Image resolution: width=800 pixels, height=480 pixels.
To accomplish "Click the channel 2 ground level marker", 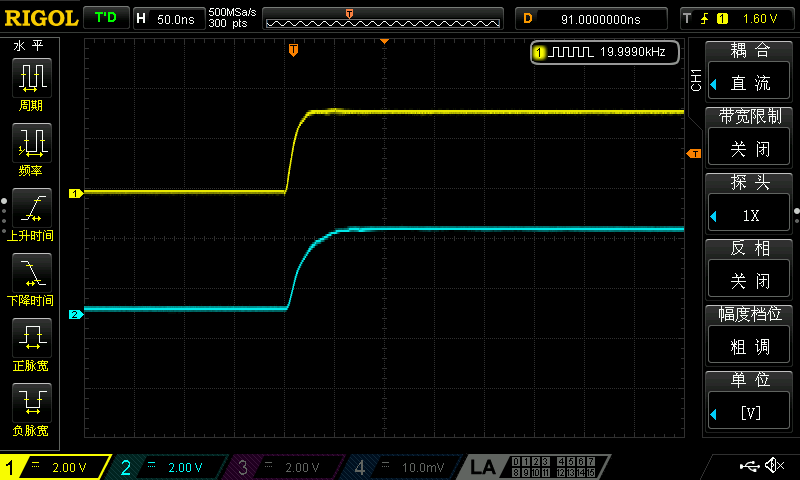I will (x=76, y=314).
